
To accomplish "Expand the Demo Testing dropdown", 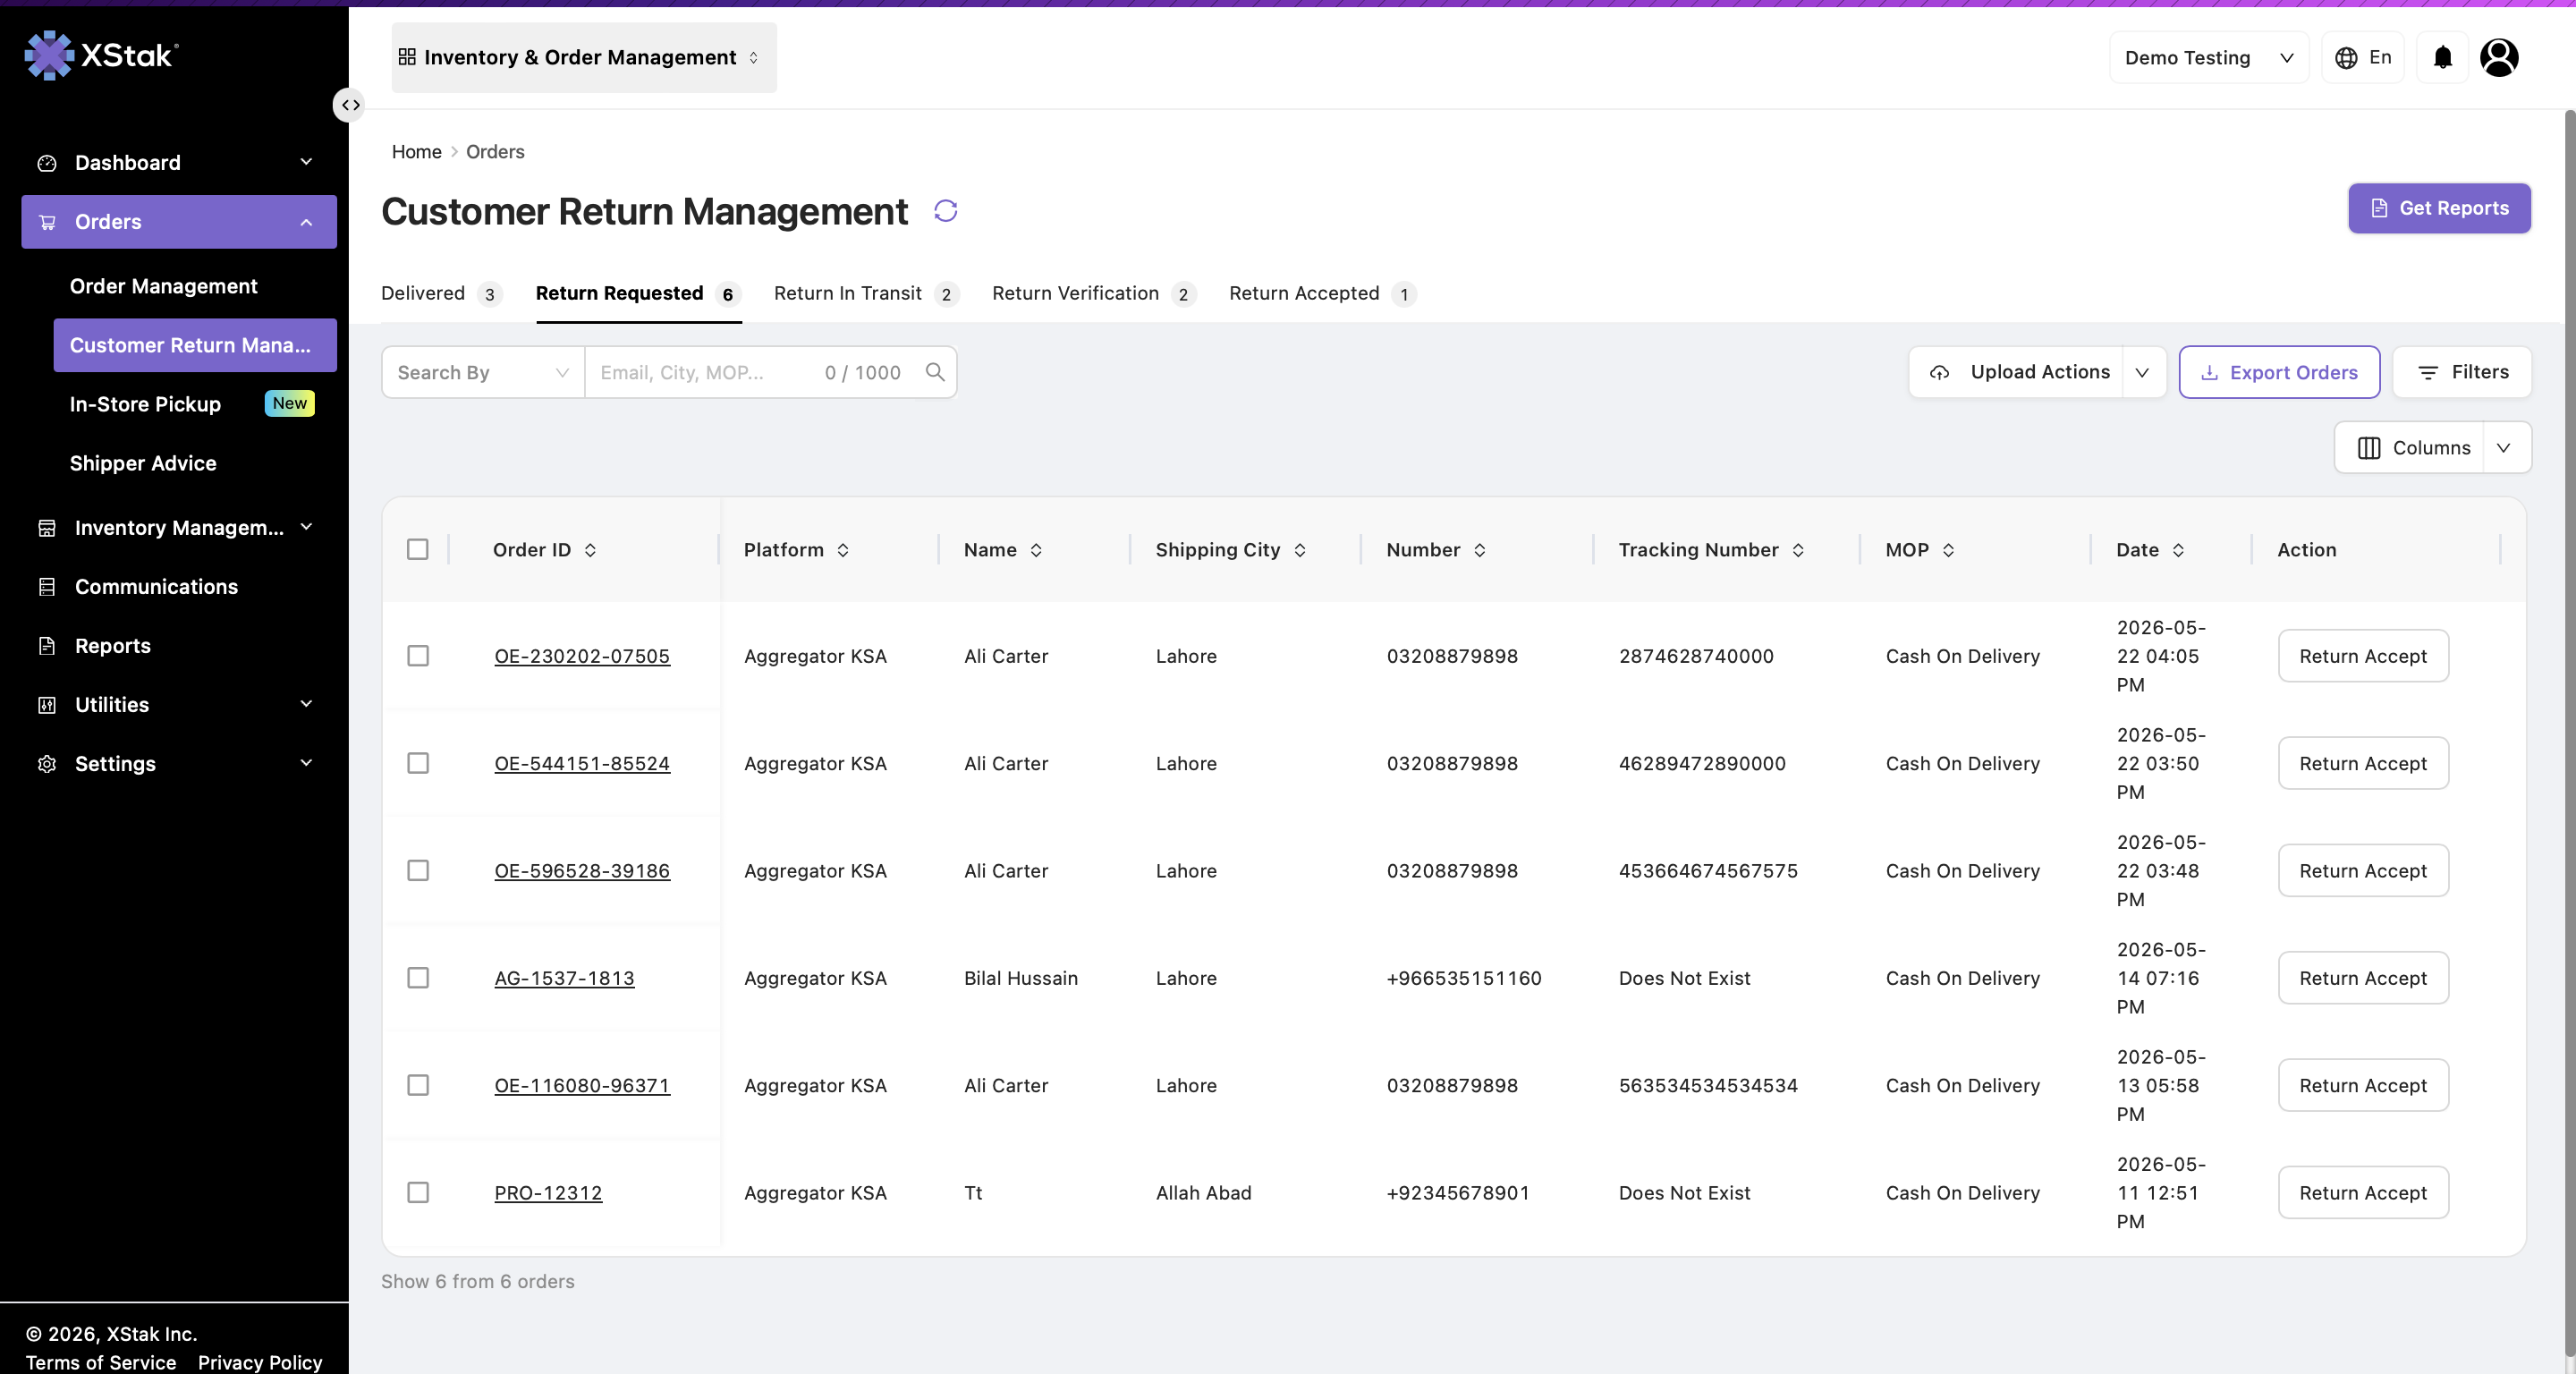I will tap(2209, 57).
